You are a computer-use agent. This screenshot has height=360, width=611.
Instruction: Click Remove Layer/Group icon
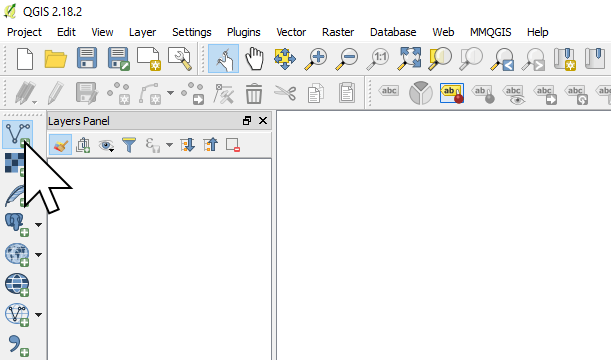[x=233, y=145]
